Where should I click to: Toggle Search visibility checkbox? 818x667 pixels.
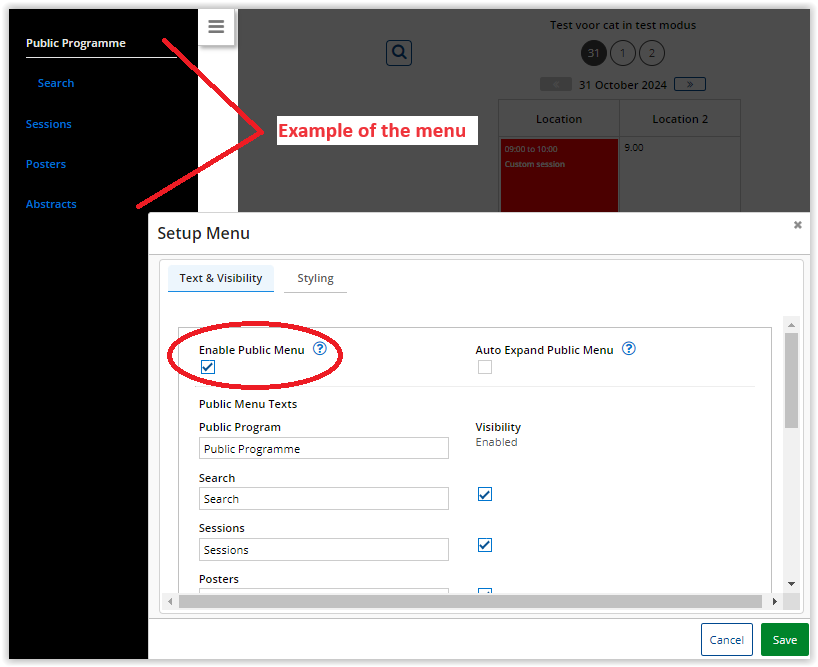pos(485,494)
